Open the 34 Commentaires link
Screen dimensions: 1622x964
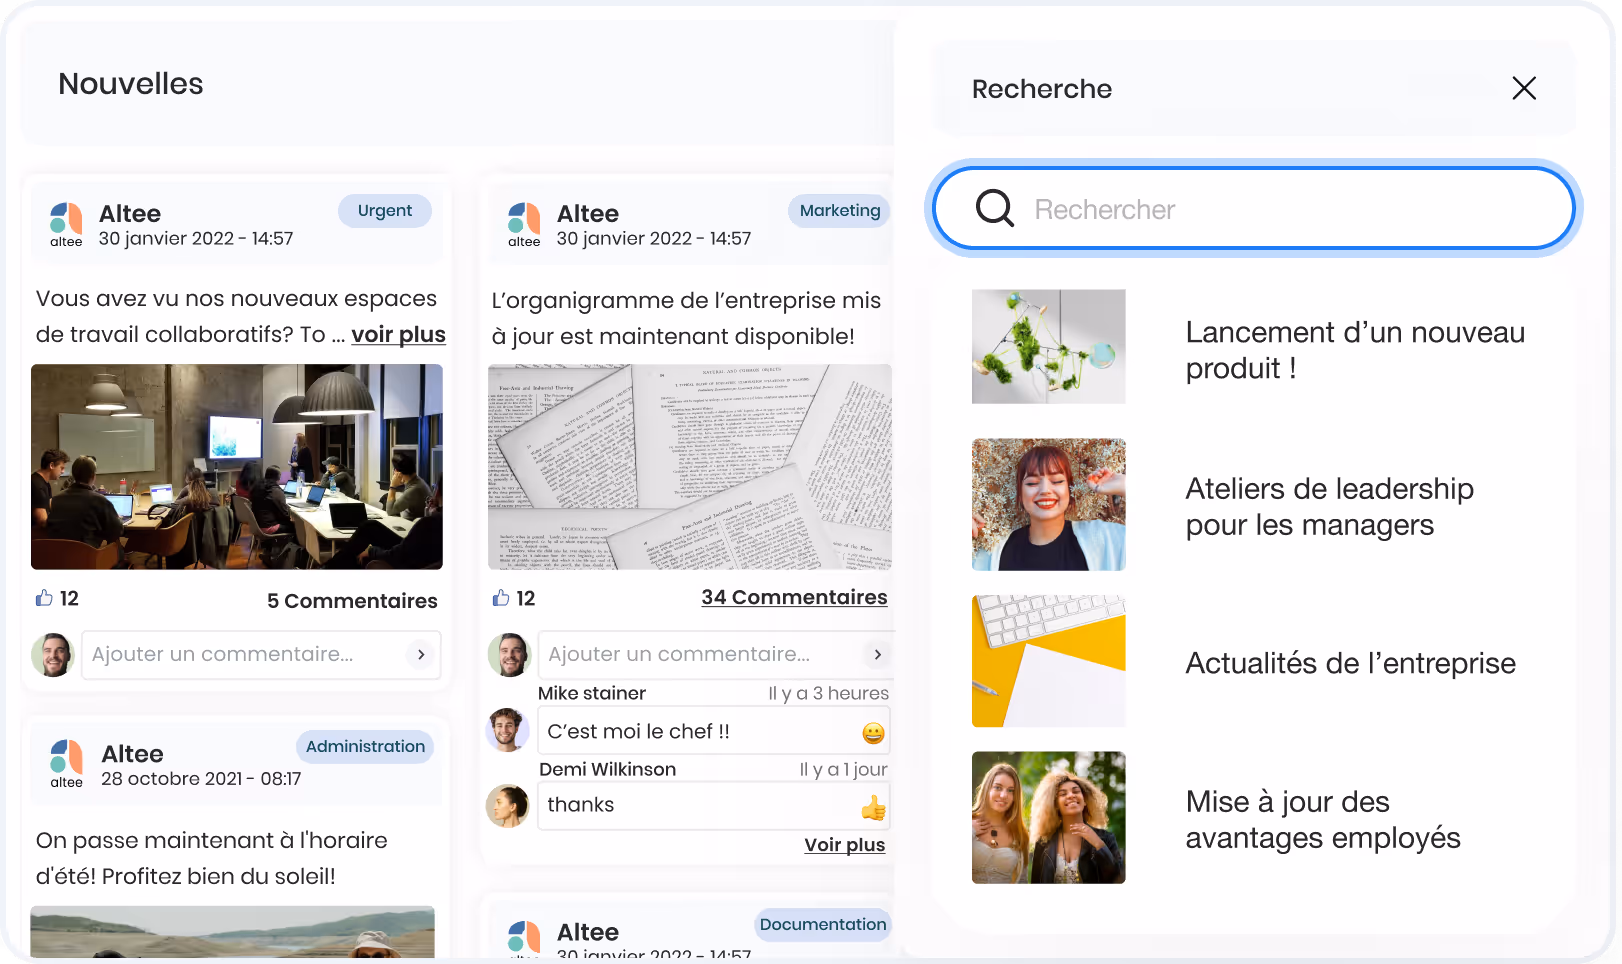(x=794, y=597)
